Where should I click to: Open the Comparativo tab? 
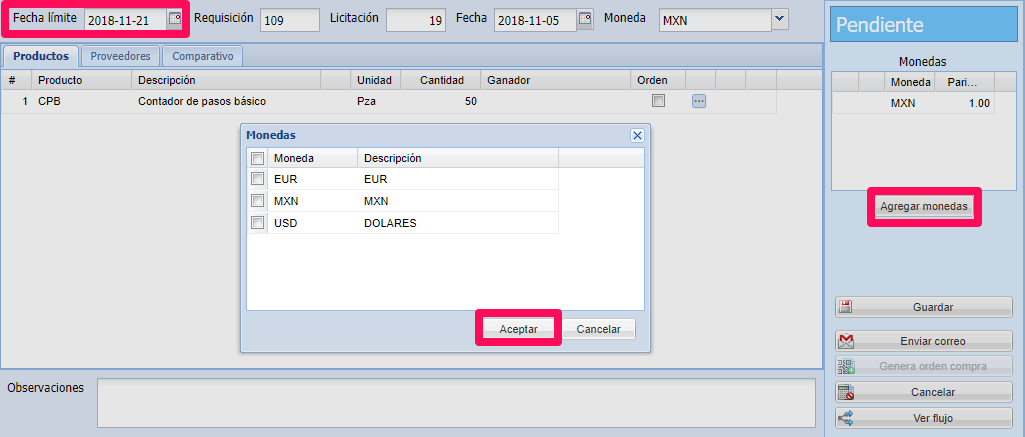click(203, 57)
